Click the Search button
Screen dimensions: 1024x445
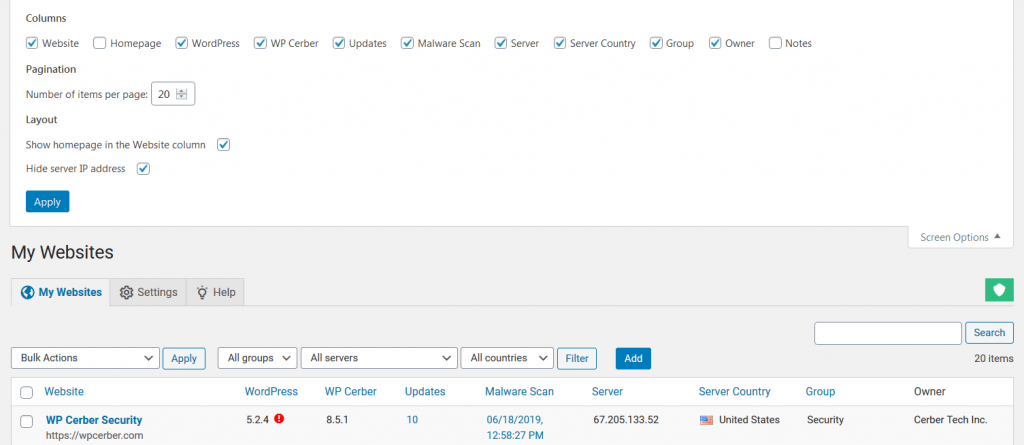(989, 333)
